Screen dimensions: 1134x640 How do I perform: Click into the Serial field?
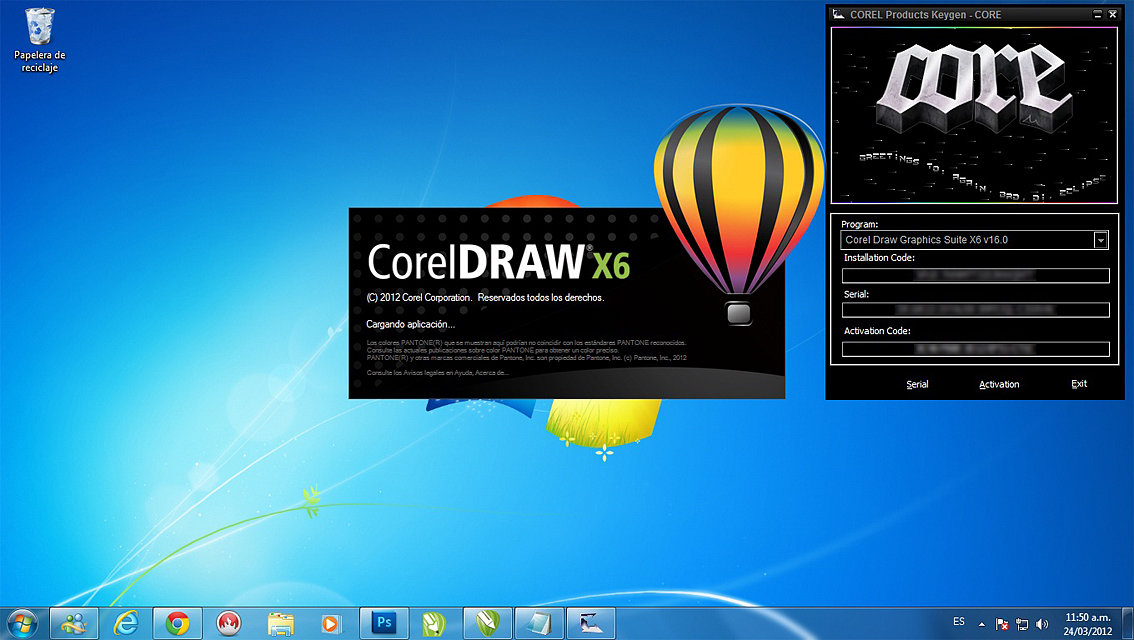coord(976,310)
